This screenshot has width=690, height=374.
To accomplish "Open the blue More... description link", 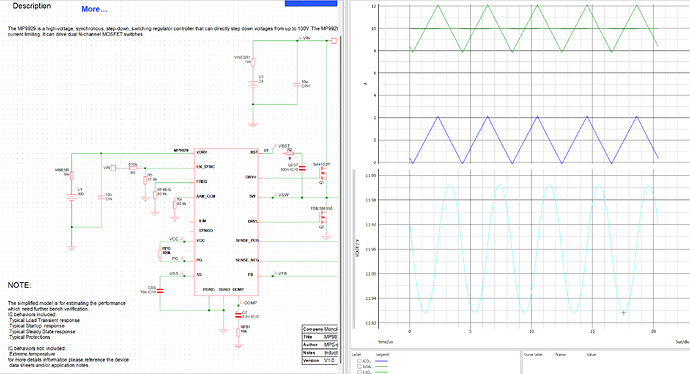I will coord(94,9).
